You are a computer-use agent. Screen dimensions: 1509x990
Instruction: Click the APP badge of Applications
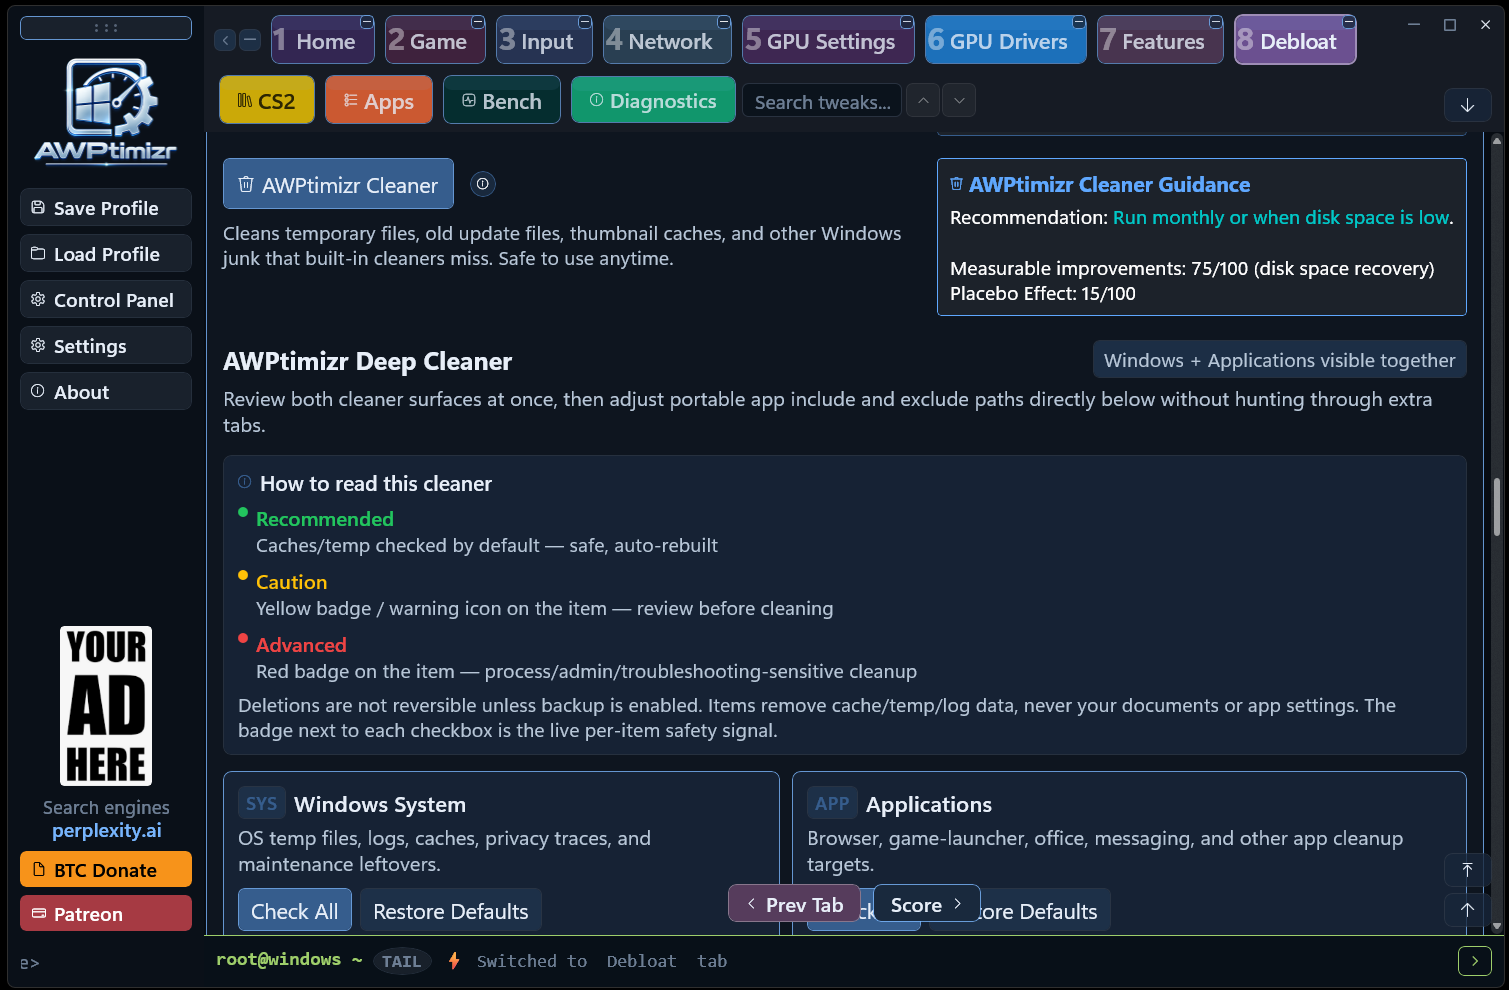pos(832,804)
